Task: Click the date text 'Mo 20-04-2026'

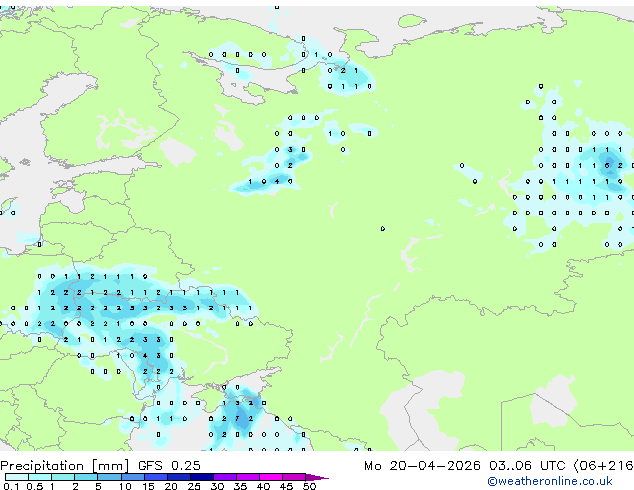Action: pyautogui.click(x=422, y=466)
